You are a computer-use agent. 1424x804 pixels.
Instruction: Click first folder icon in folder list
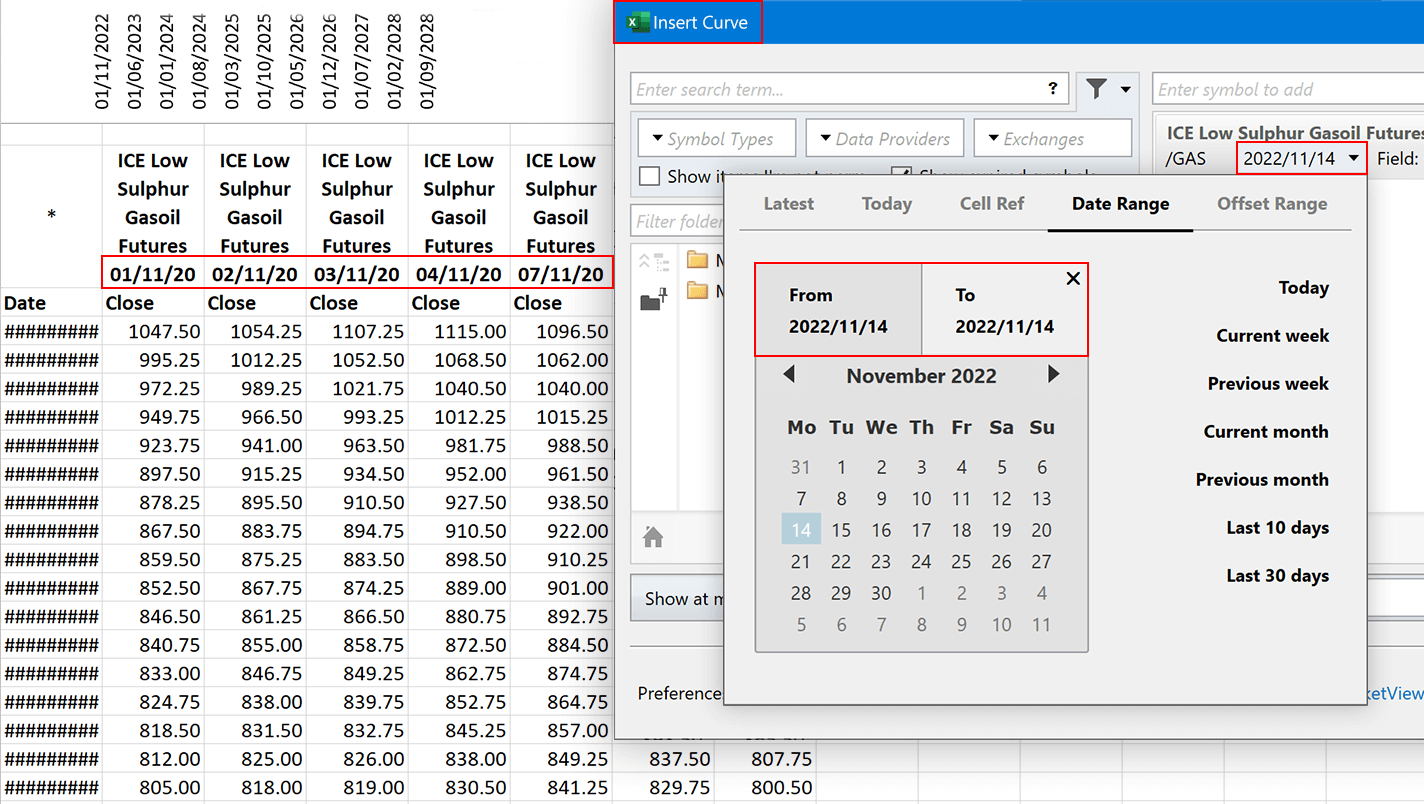click(x=698, y=261)
